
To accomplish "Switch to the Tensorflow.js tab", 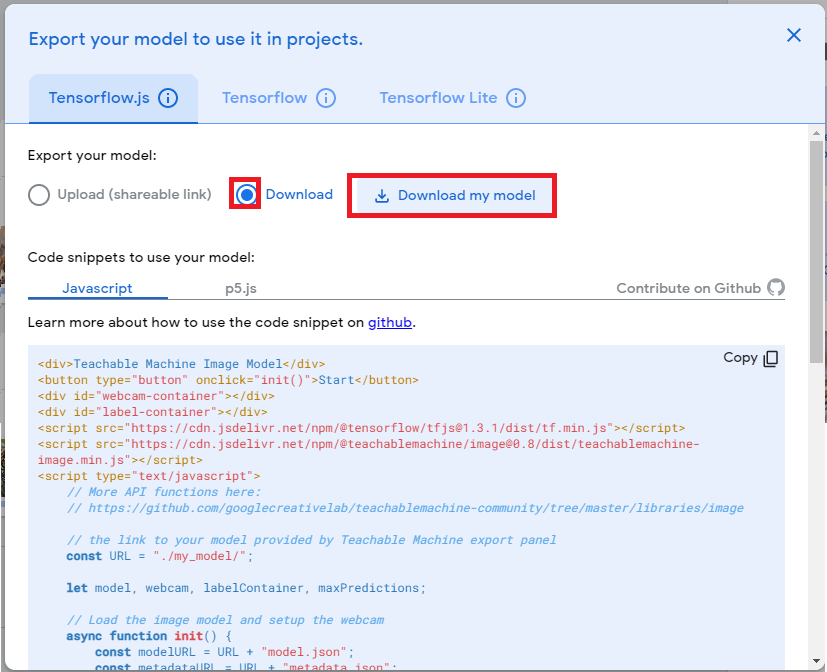I will 113,98.
